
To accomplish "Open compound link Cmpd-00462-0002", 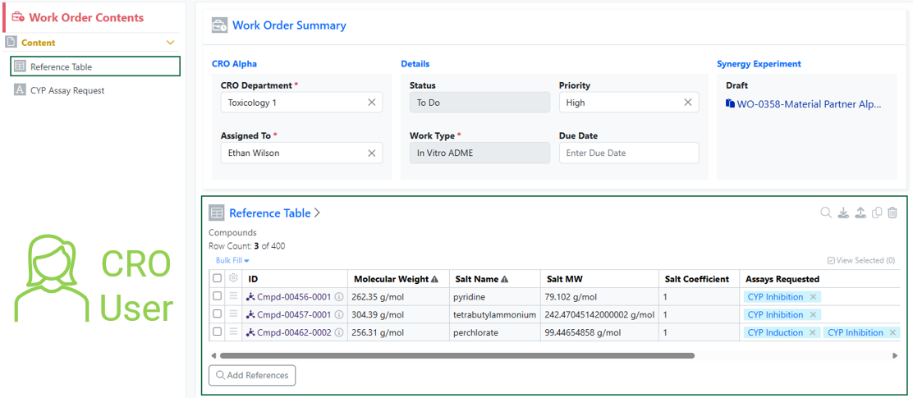I will point(295,333).
